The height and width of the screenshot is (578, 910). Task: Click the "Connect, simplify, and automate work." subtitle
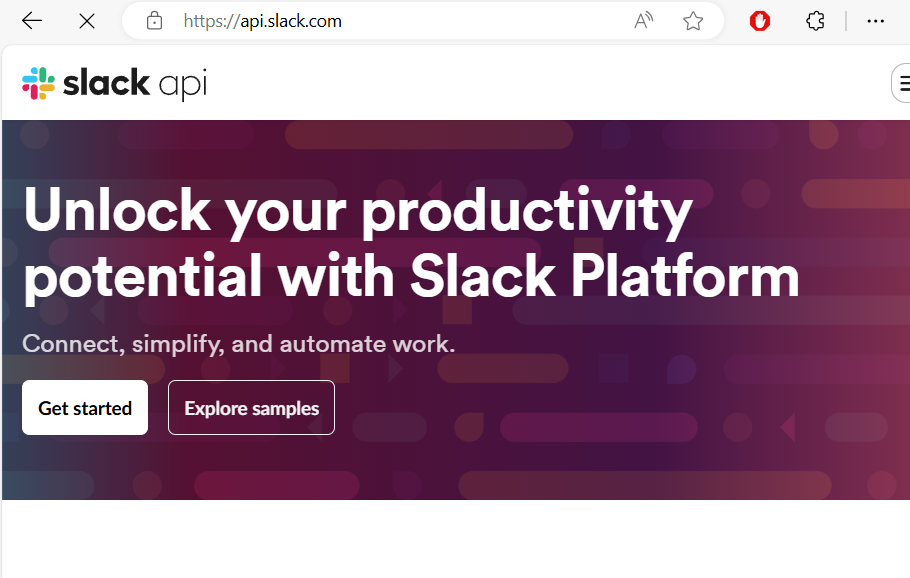[x=239, y=344]
